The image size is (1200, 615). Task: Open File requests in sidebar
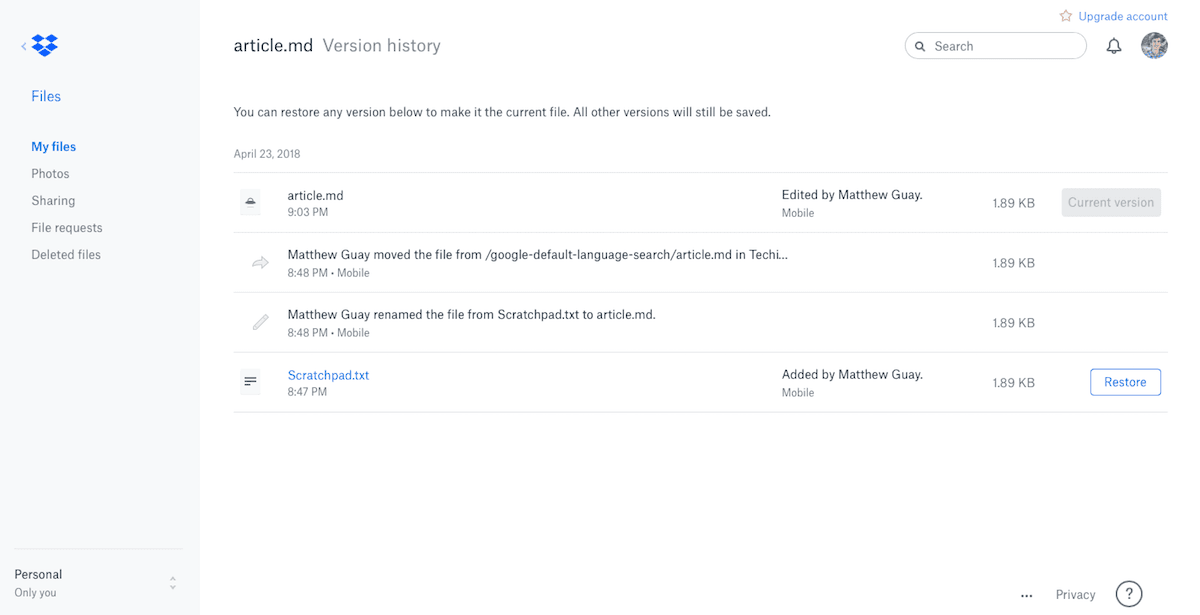67,228
